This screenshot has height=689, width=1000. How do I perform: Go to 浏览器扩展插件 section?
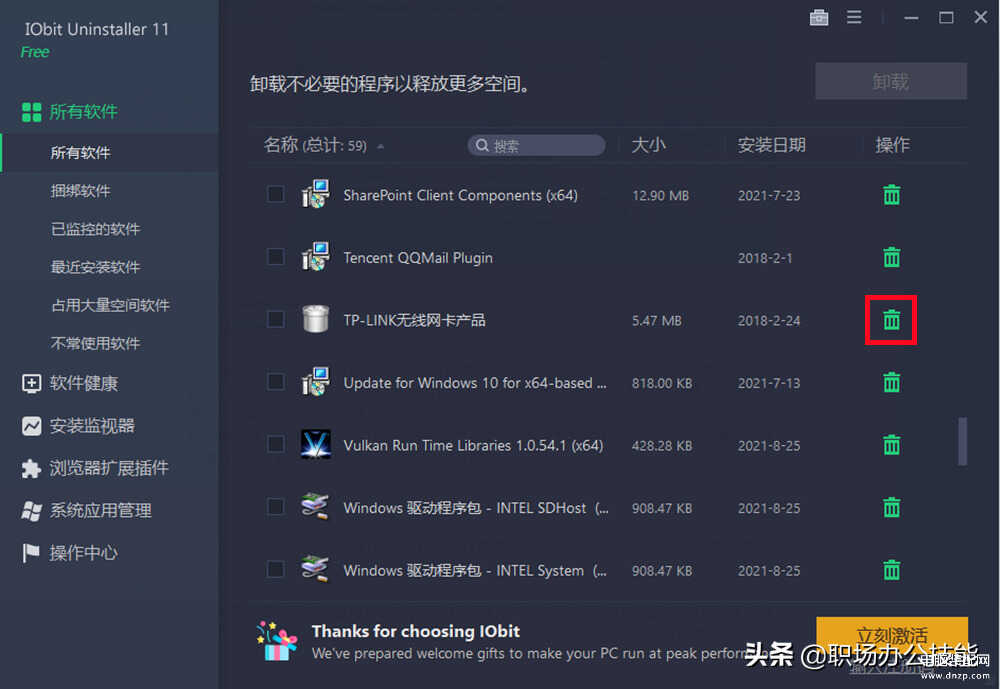pyautogui.click(x=110, y=468)
